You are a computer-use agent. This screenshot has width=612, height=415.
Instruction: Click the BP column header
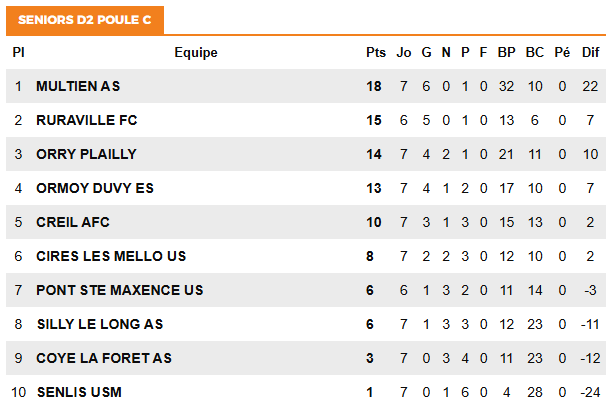(506, 53)
